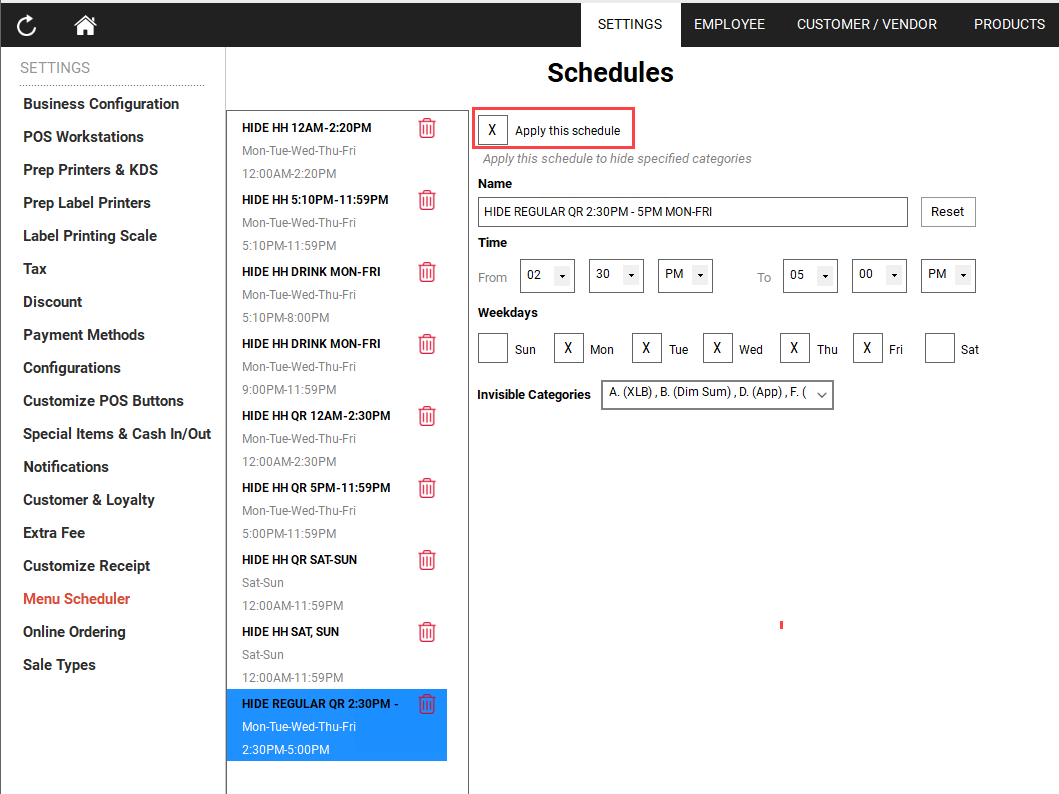The width and height of the screenshot is (1059, 794).
Task: Delete the "HIDE HH 12AM-2:20PM" schedule
Action: tap(427, 128)
